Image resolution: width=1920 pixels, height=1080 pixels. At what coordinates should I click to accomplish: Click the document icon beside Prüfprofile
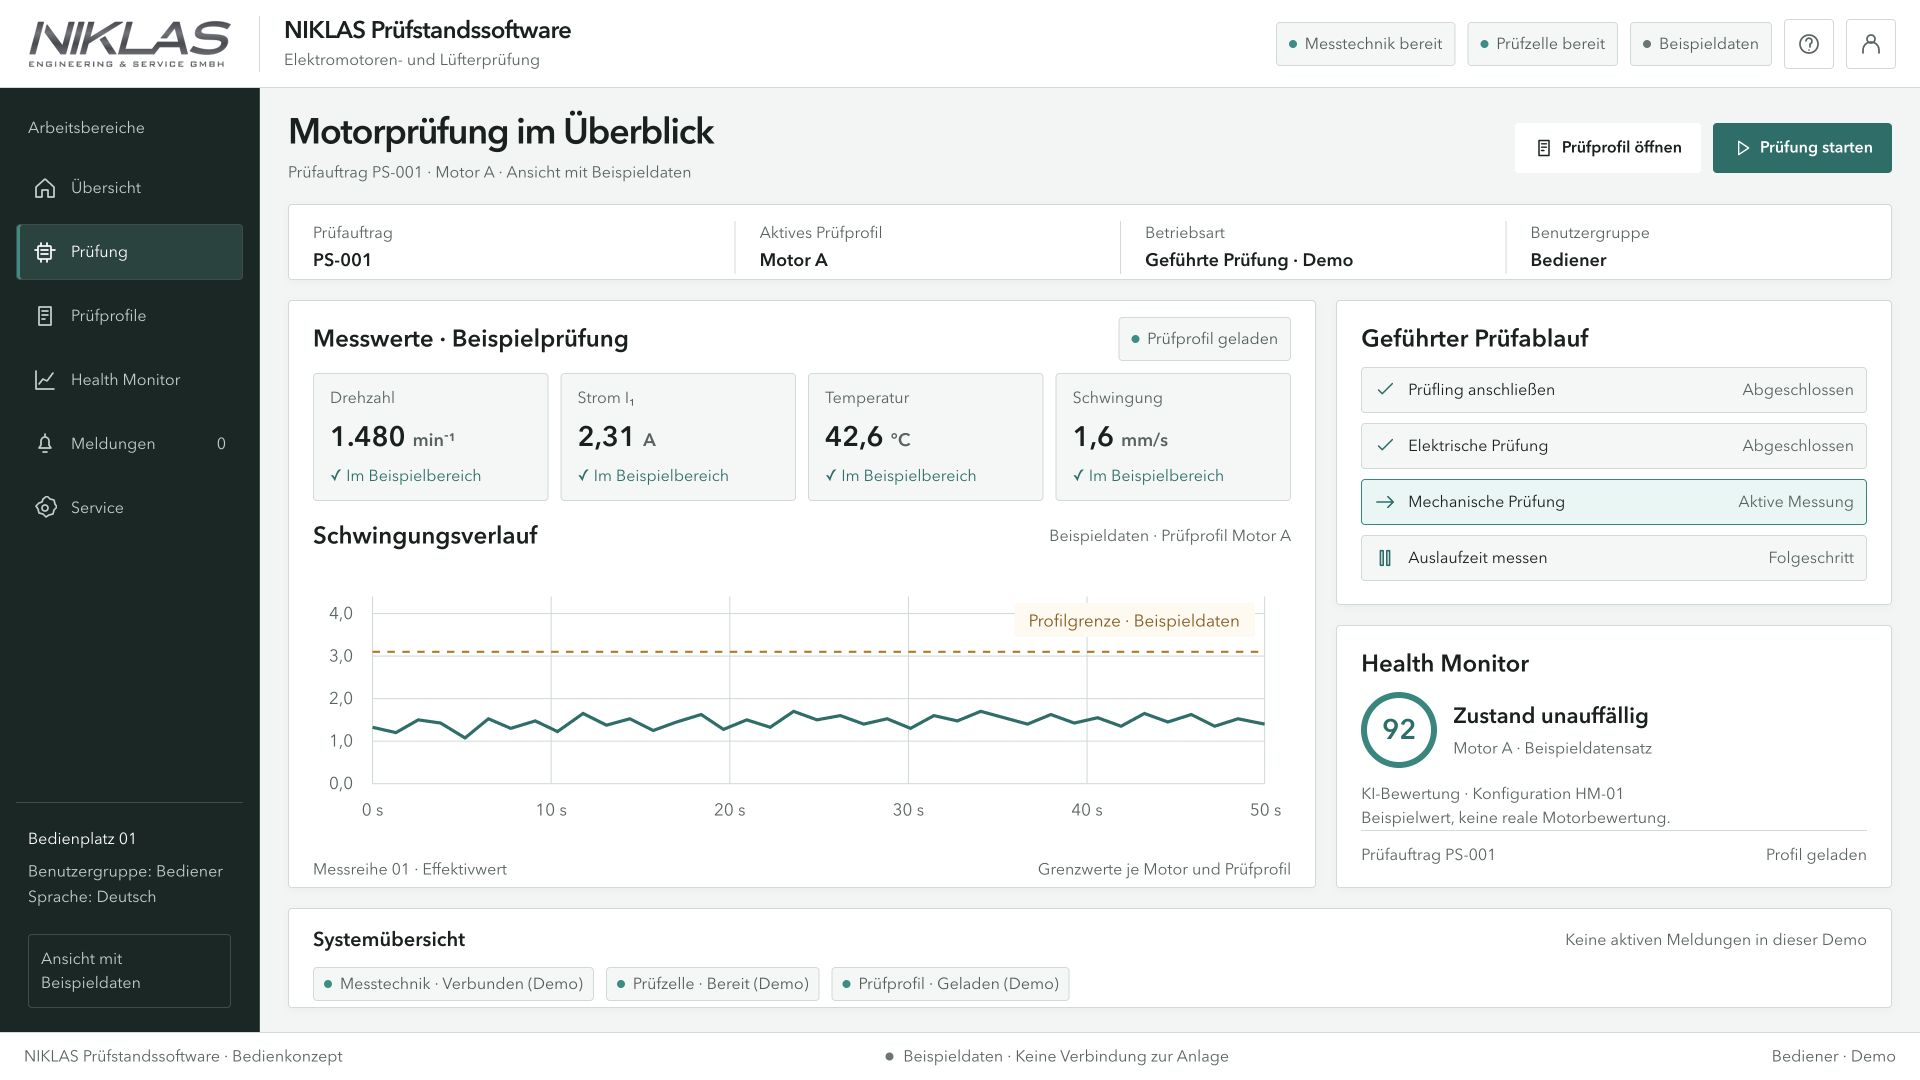pos(45,316)
